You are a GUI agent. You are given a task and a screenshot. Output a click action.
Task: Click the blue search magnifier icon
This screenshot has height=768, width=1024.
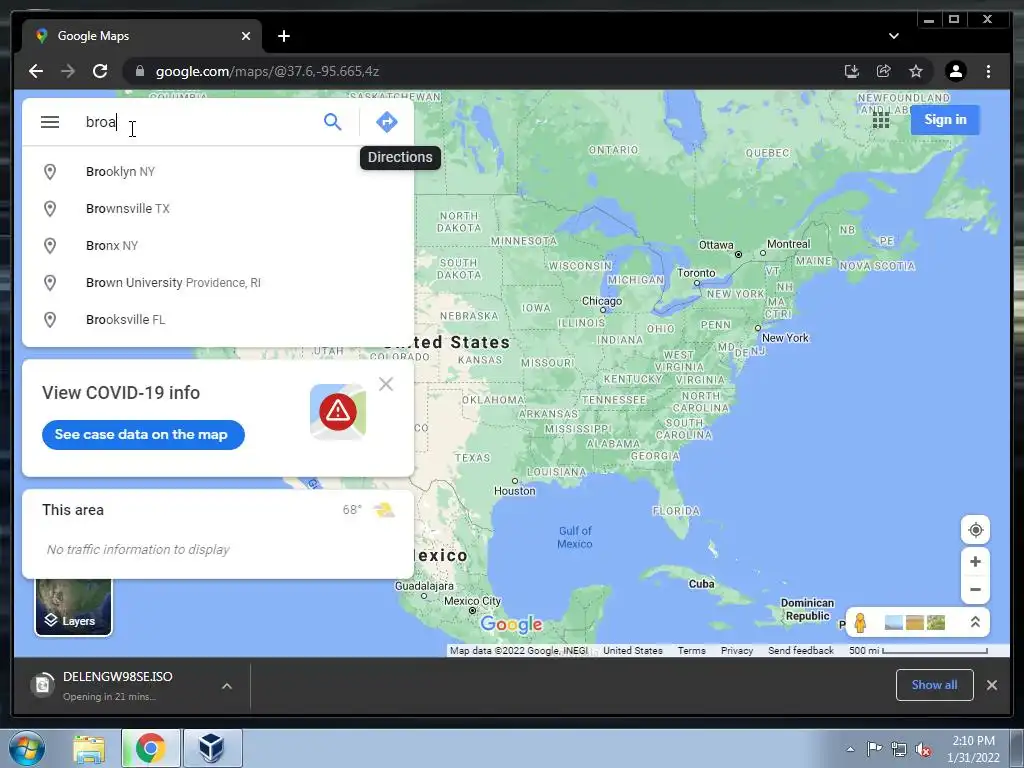(332, 121)
